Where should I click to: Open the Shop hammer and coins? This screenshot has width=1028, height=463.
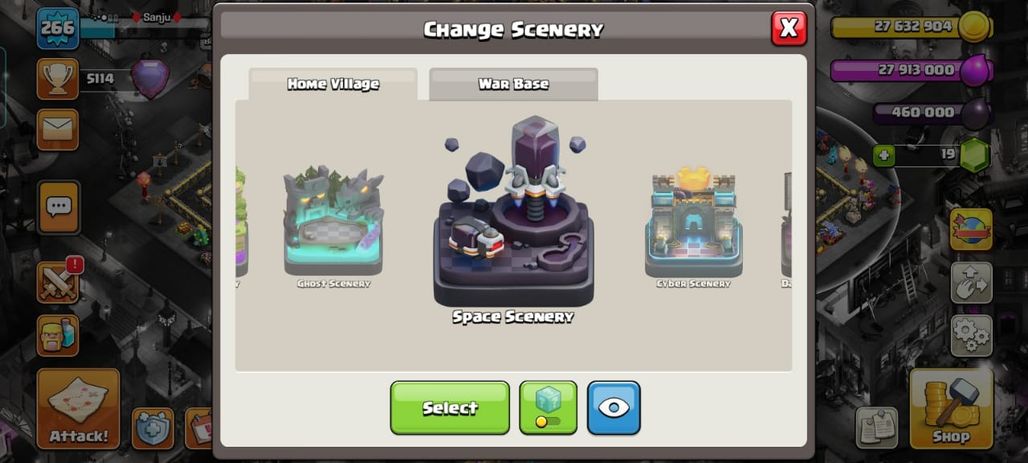pyautogui.click(x=951, y=409)
